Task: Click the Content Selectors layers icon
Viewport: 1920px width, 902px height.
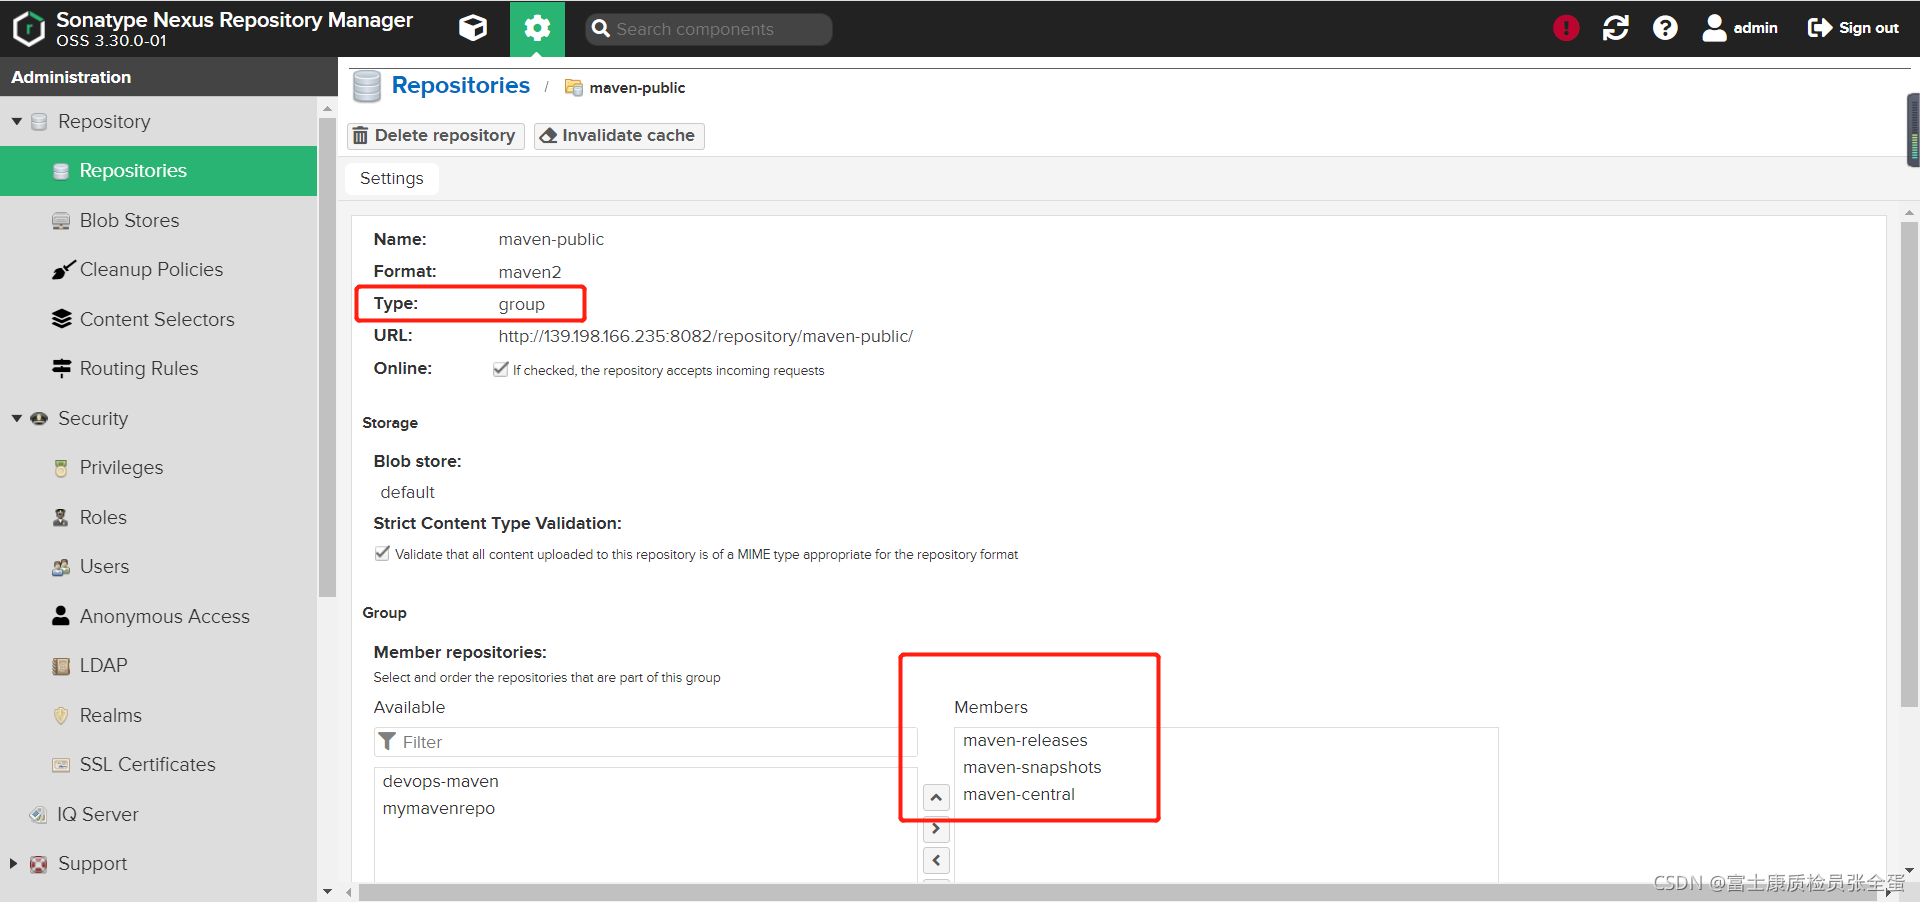Action: pyautogui.click(x=61, y=319)
